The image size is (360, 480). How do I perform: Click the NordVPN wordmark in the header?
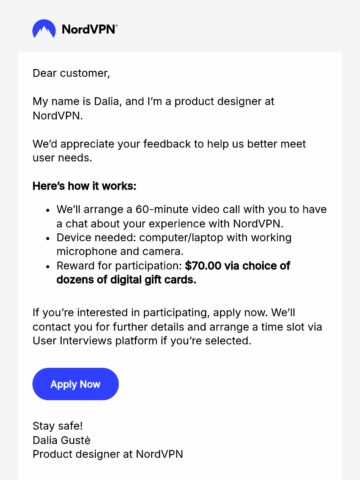(89, 29)
